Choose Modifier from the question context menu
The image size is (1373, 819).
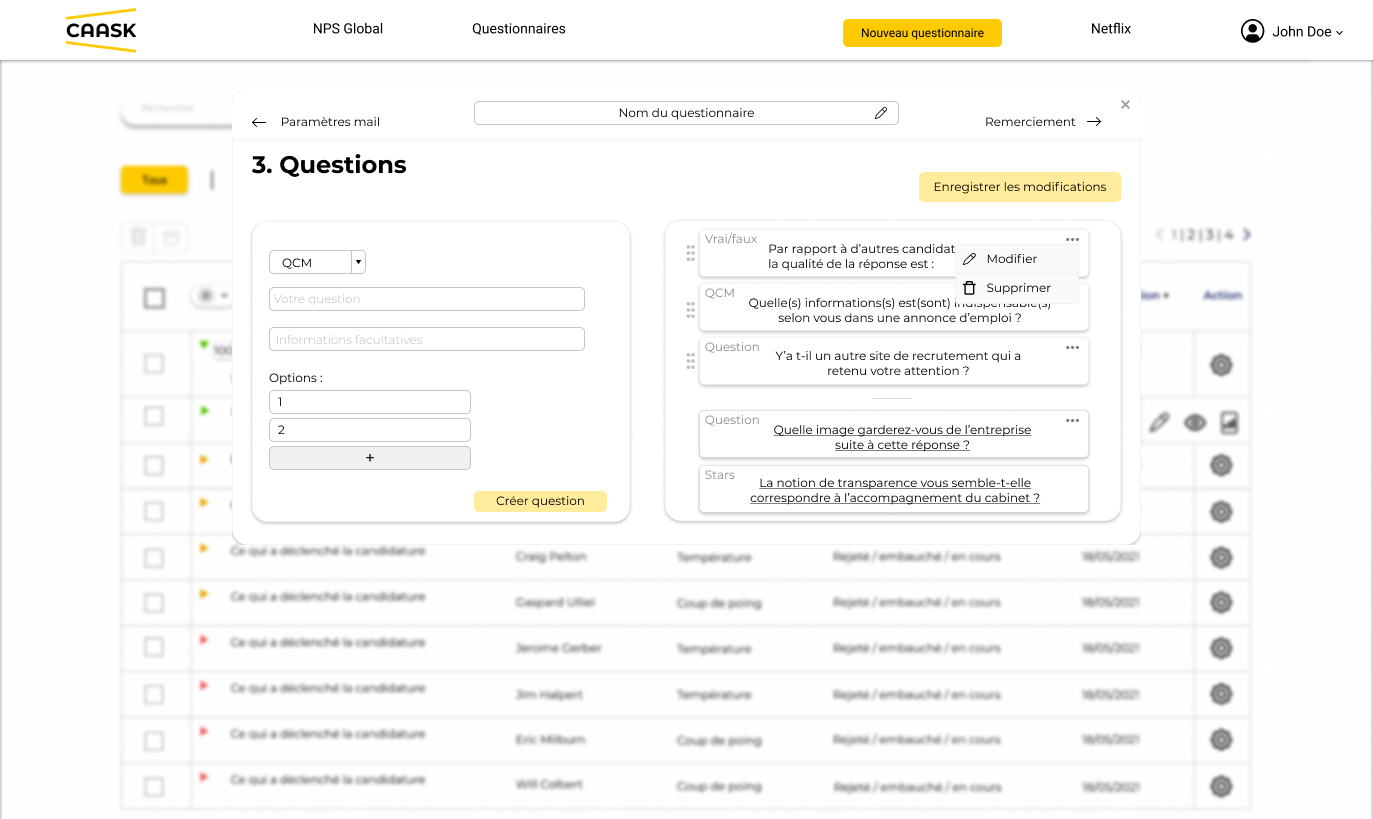1017,259
